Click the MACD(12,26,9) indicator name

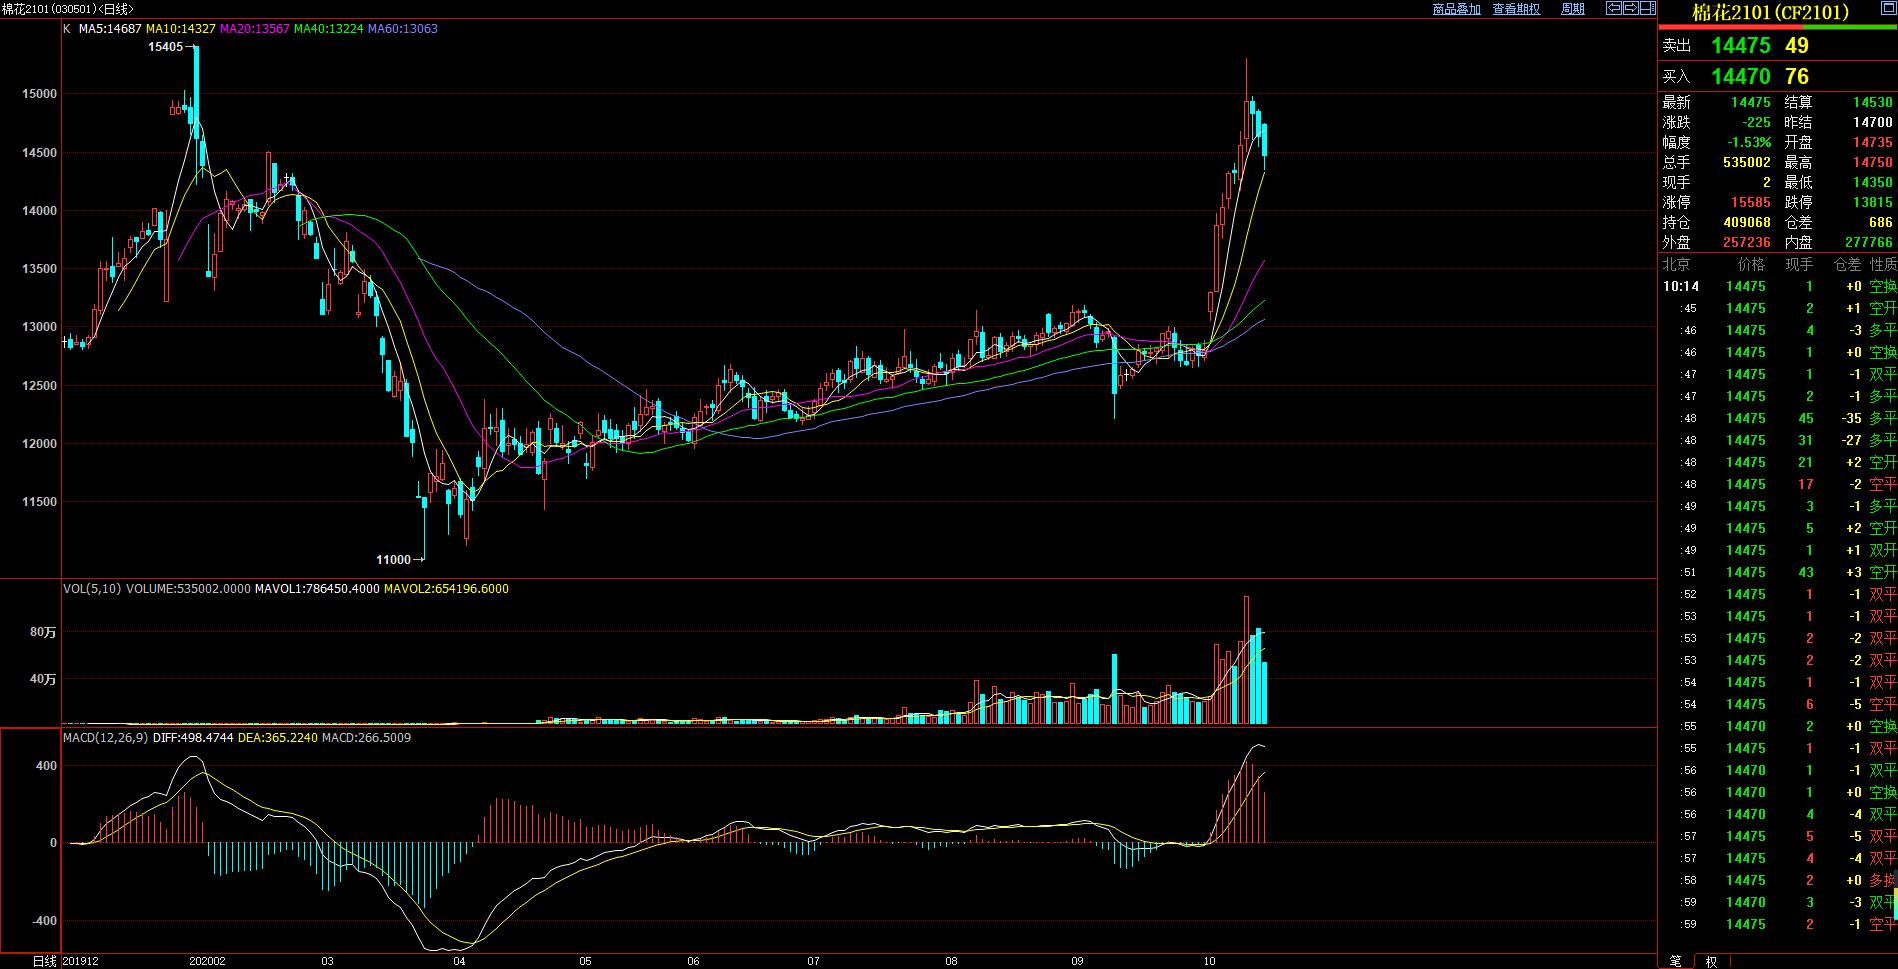click(x=105, y=738)
